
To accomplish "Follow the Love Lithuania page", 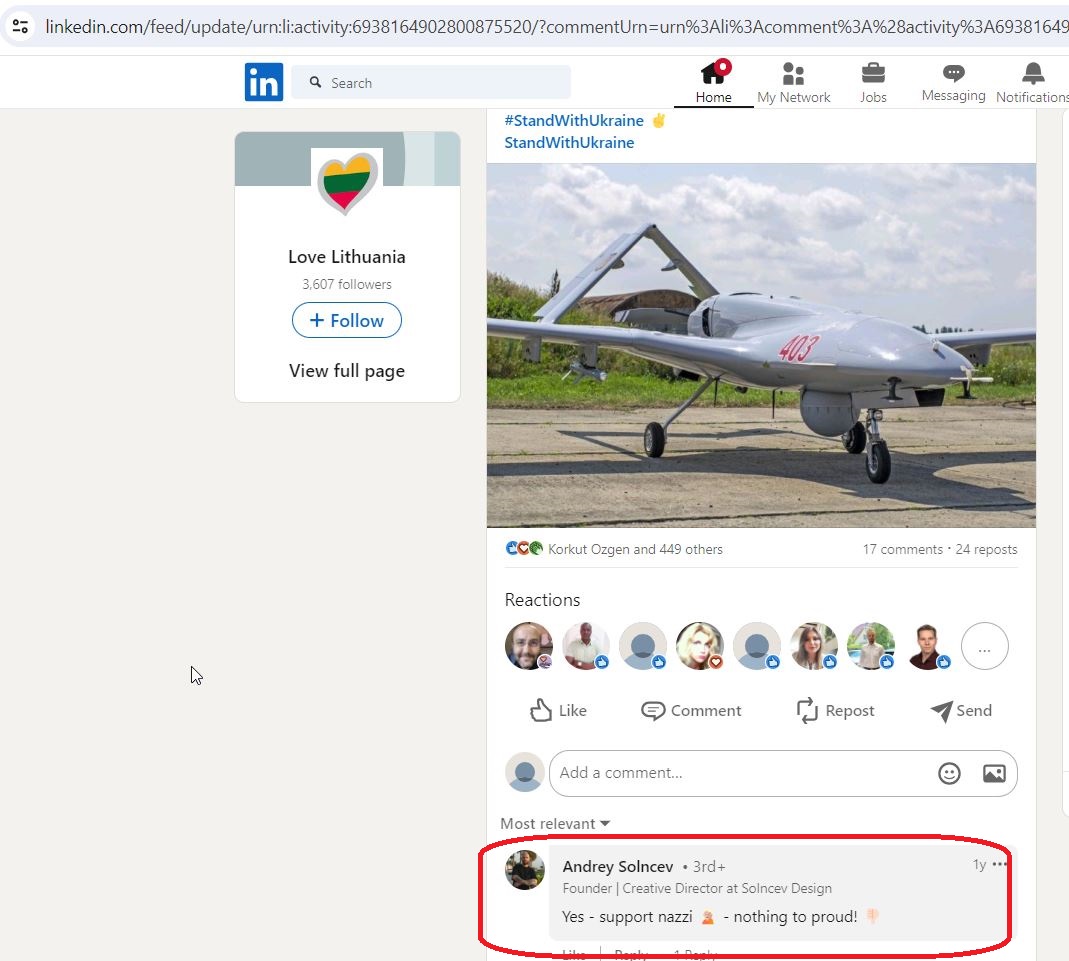I will 347,320.
